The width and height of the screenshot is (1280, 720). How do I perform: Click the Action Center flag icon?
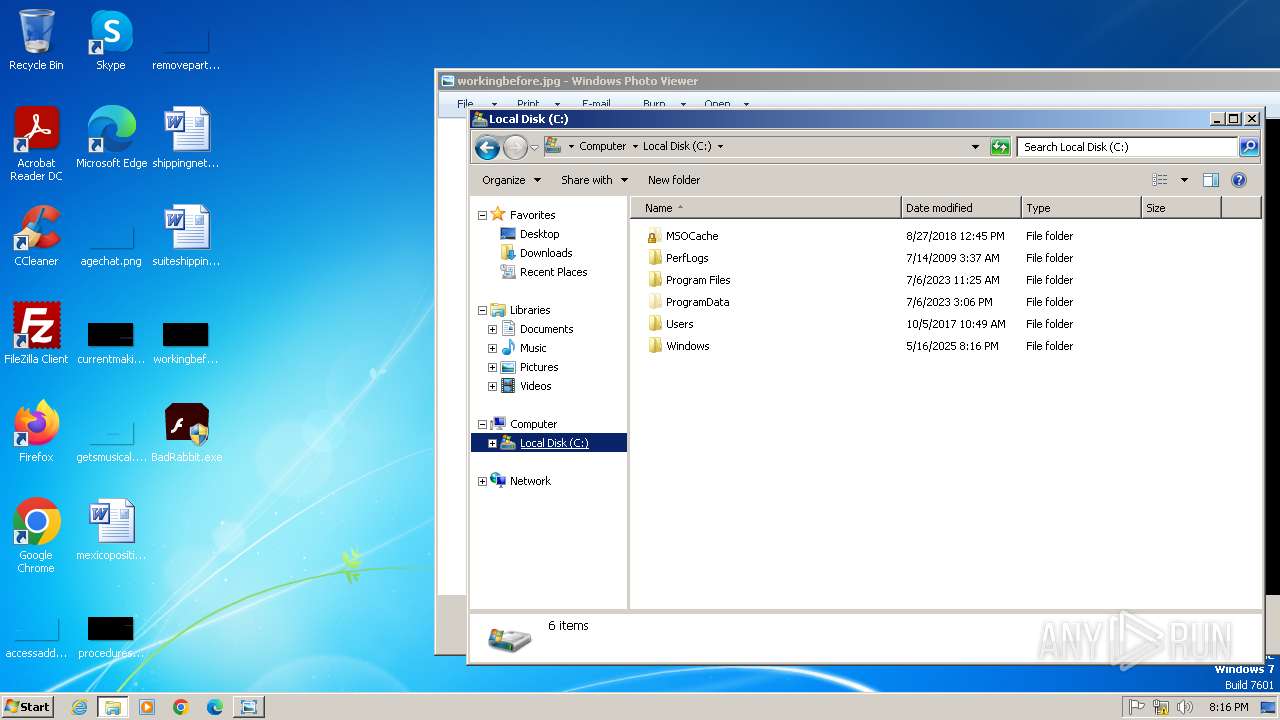1137,707
